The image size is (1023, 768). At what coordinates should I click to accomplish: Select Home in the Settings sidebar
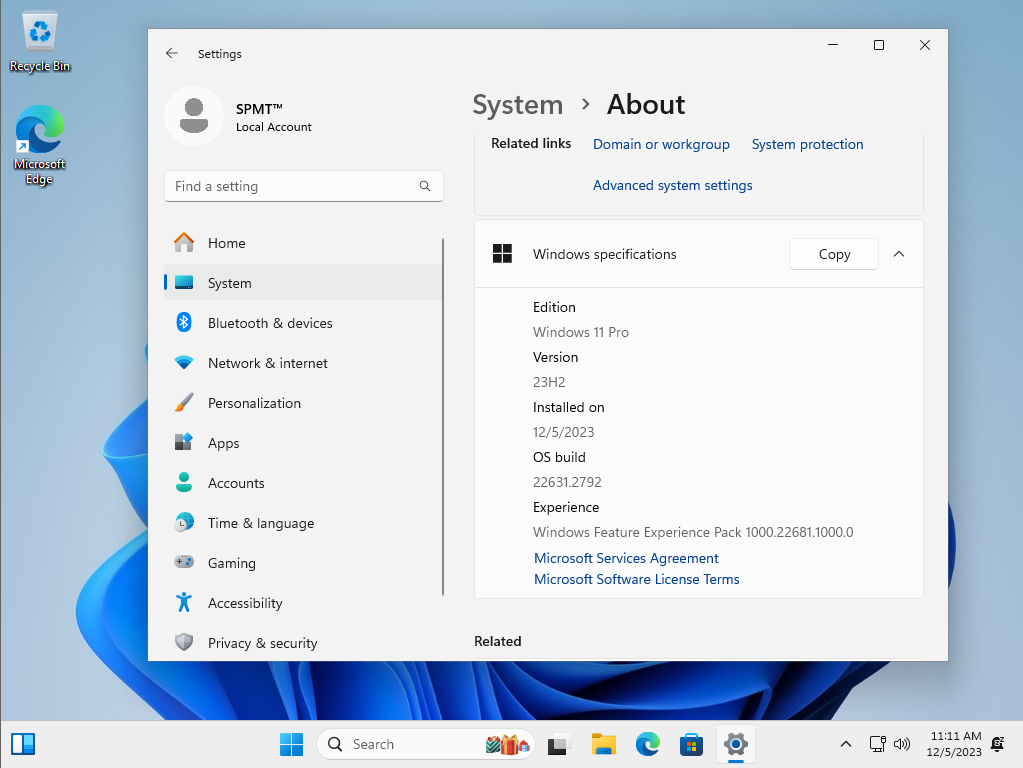coord(303,243)
